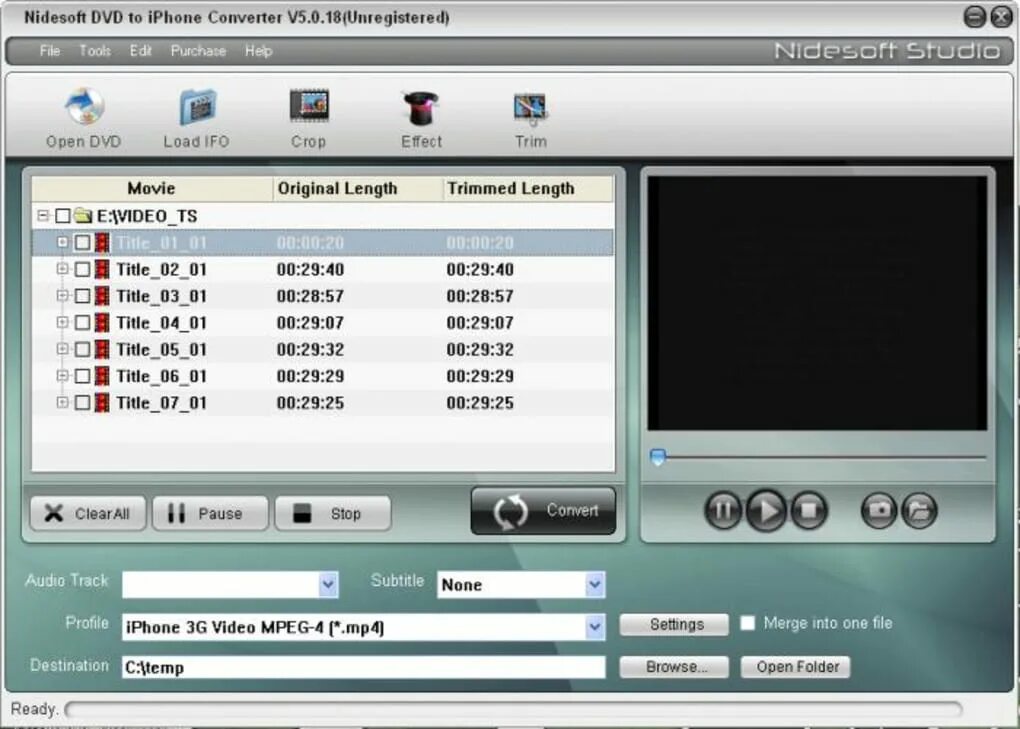Viewport: 1020px width, 729px height.
Task: Expand the Title_03_01 node
Action: [62, 295]
